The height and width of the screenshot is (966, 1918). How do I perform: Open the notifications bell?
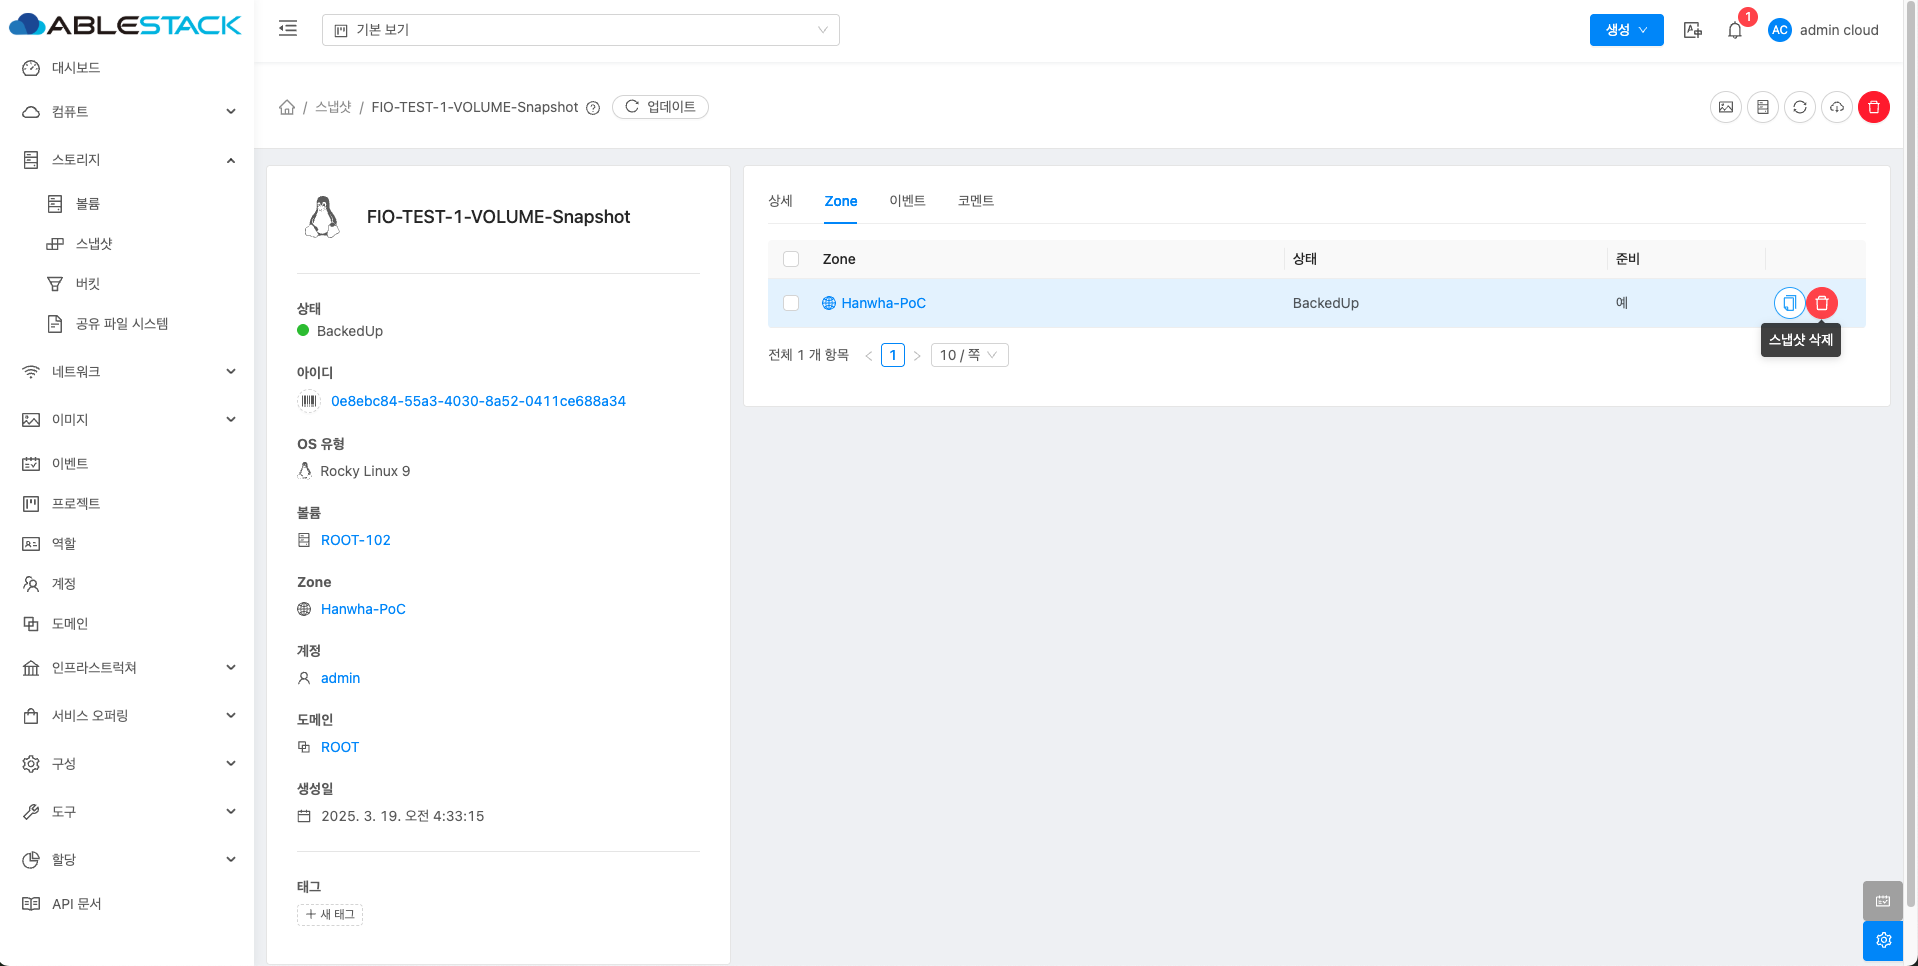click(x=1735, y=30)
